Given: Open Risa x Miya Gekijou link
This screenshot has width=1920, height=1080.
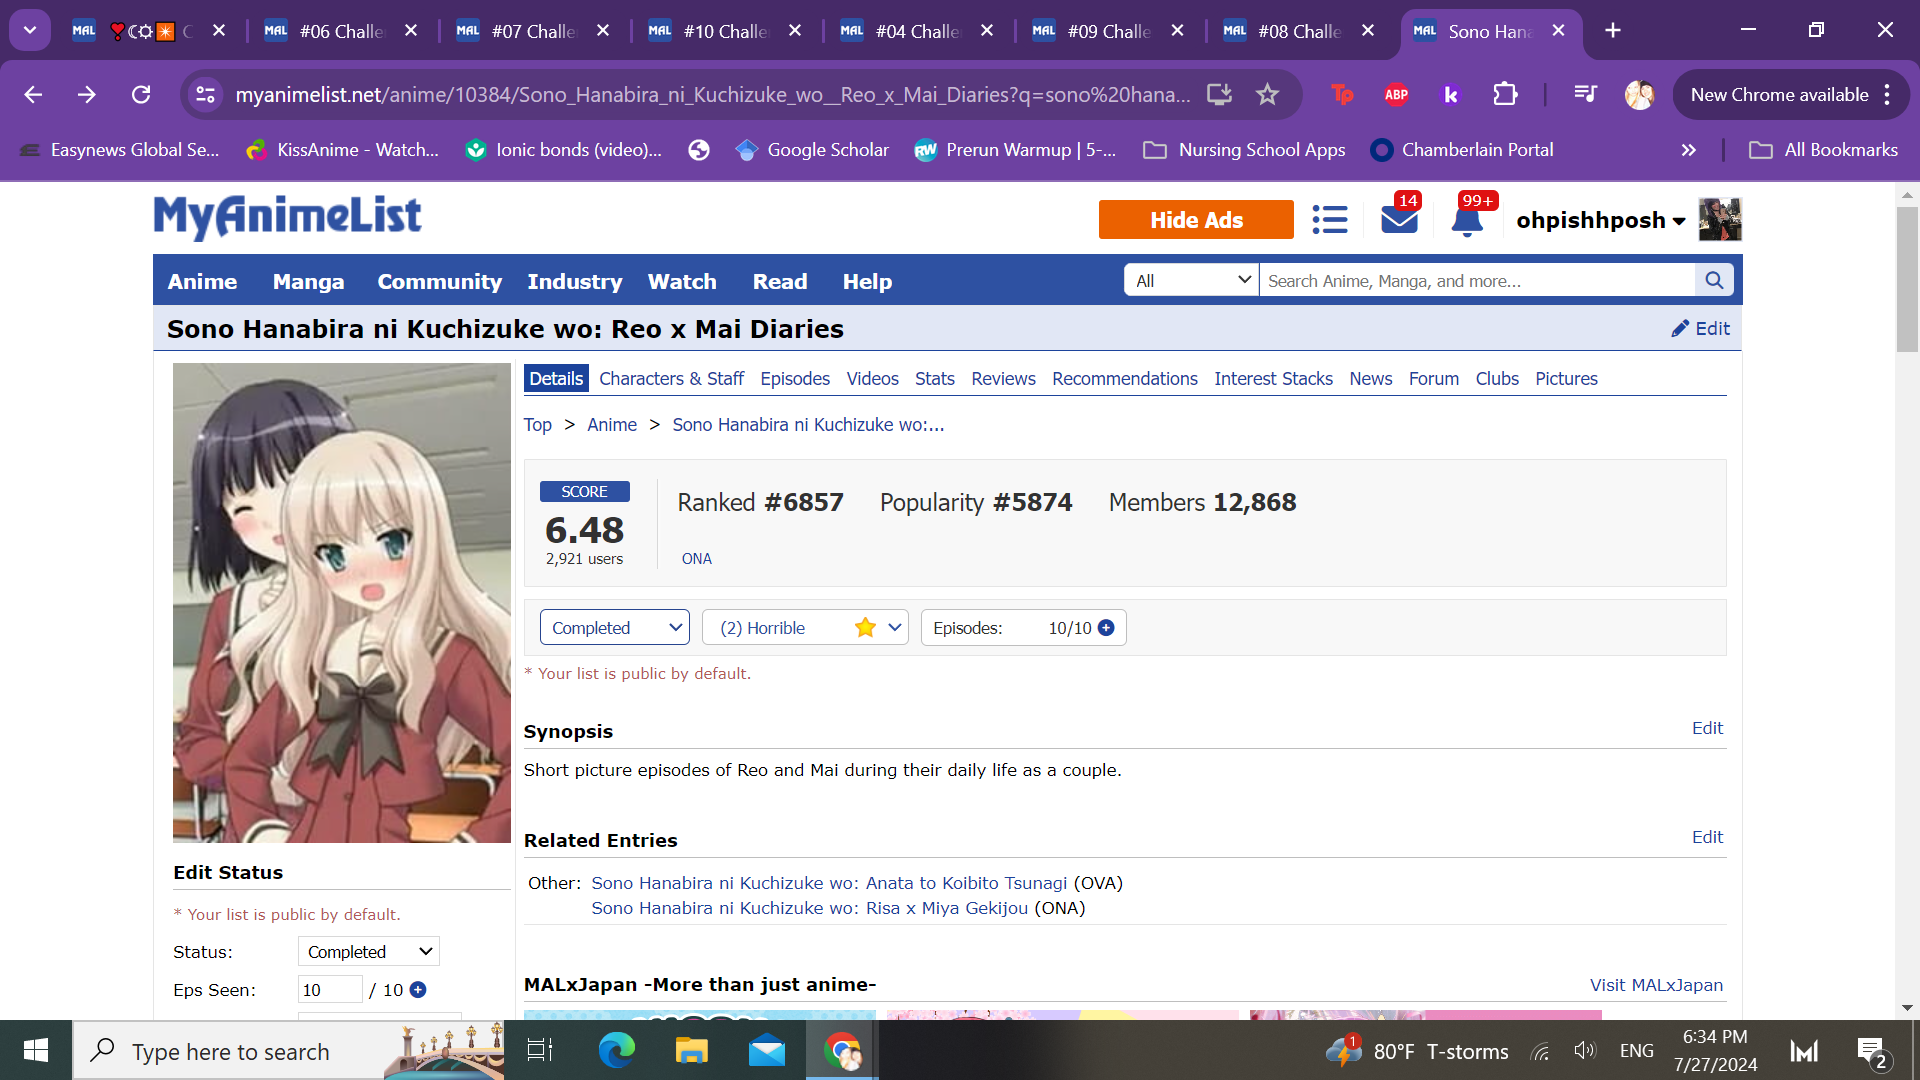Looking at the screenshot, I should 809,908.
